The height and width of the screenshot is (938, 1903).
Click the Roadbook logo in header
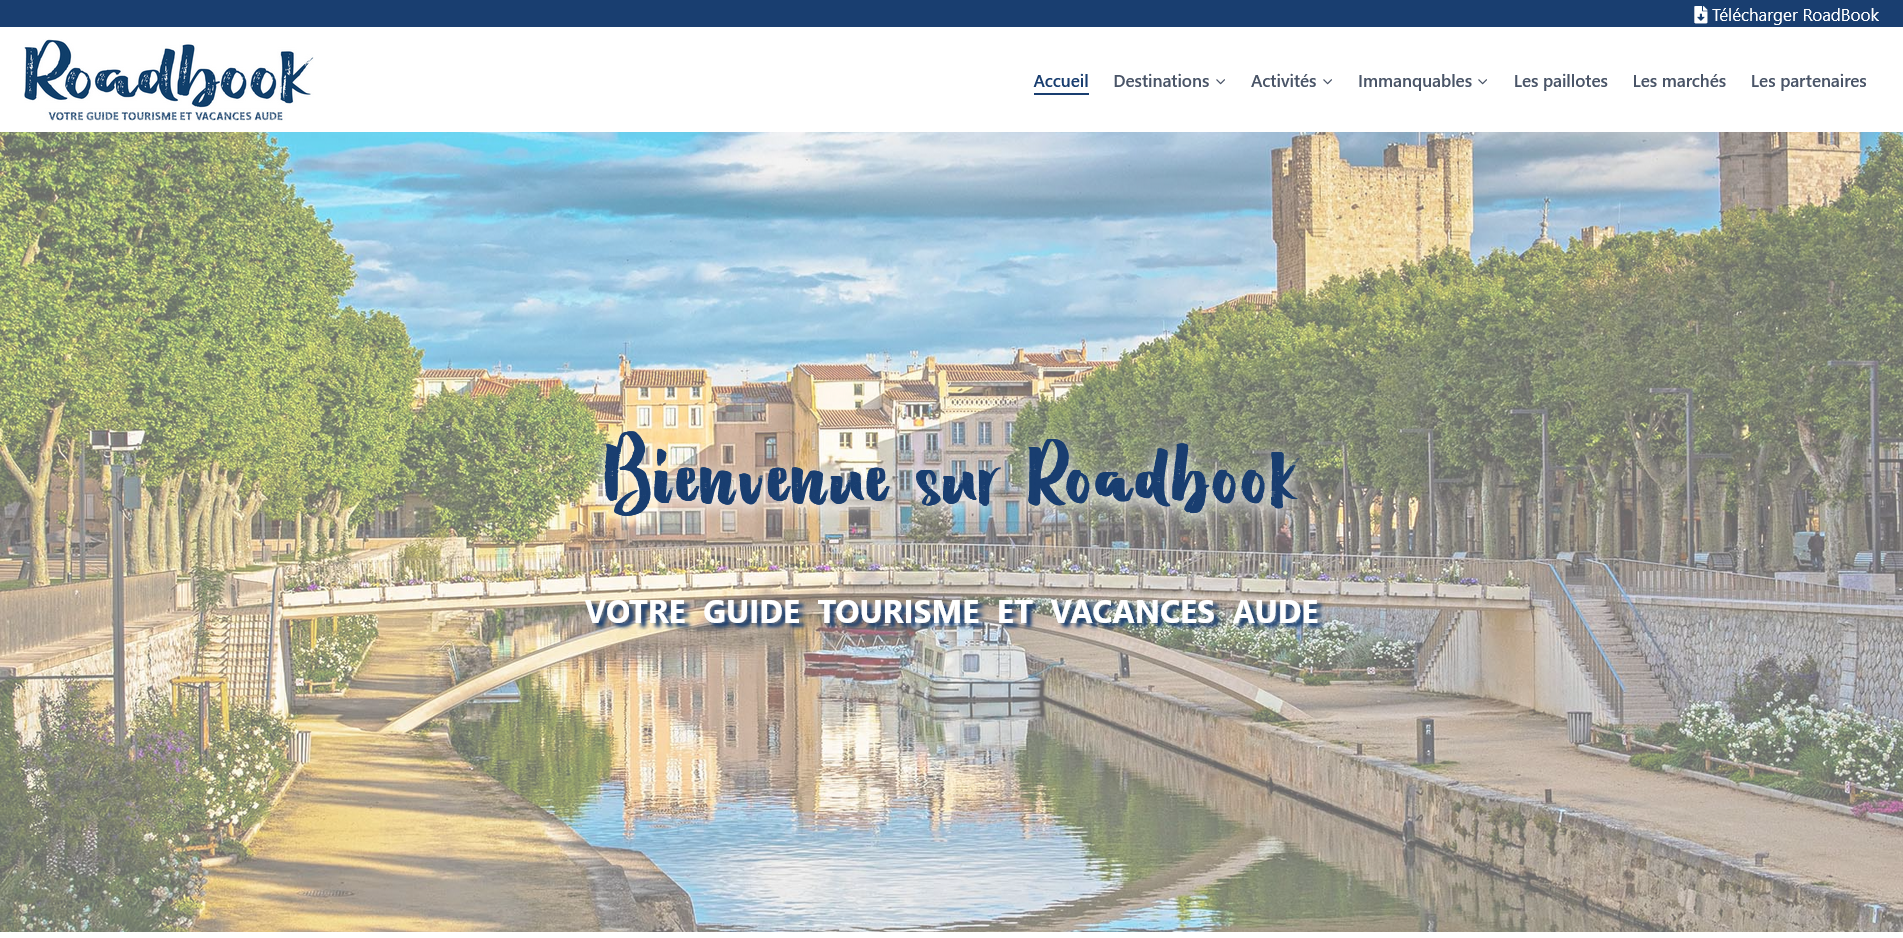(x=168, y=80)
